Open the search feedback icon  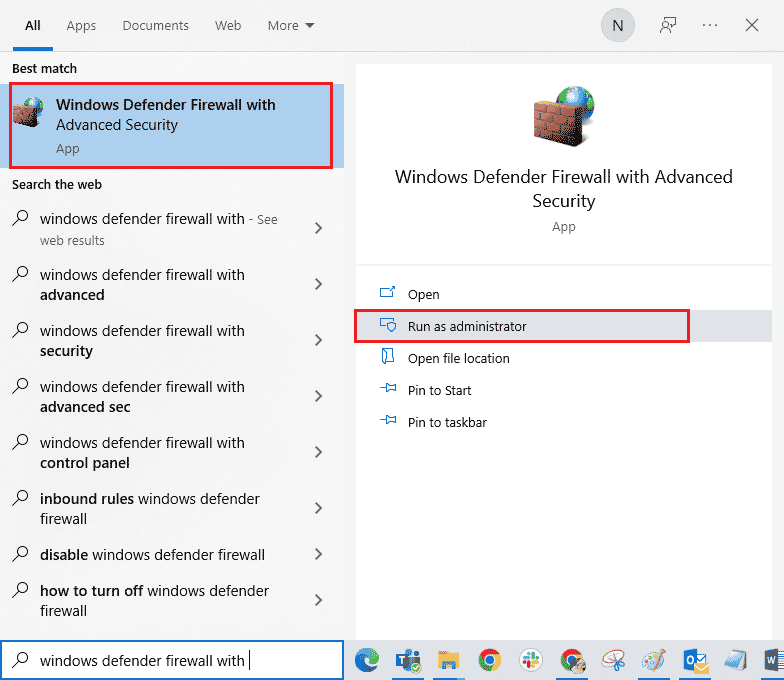pyautogui.click(x=668, y=25)
